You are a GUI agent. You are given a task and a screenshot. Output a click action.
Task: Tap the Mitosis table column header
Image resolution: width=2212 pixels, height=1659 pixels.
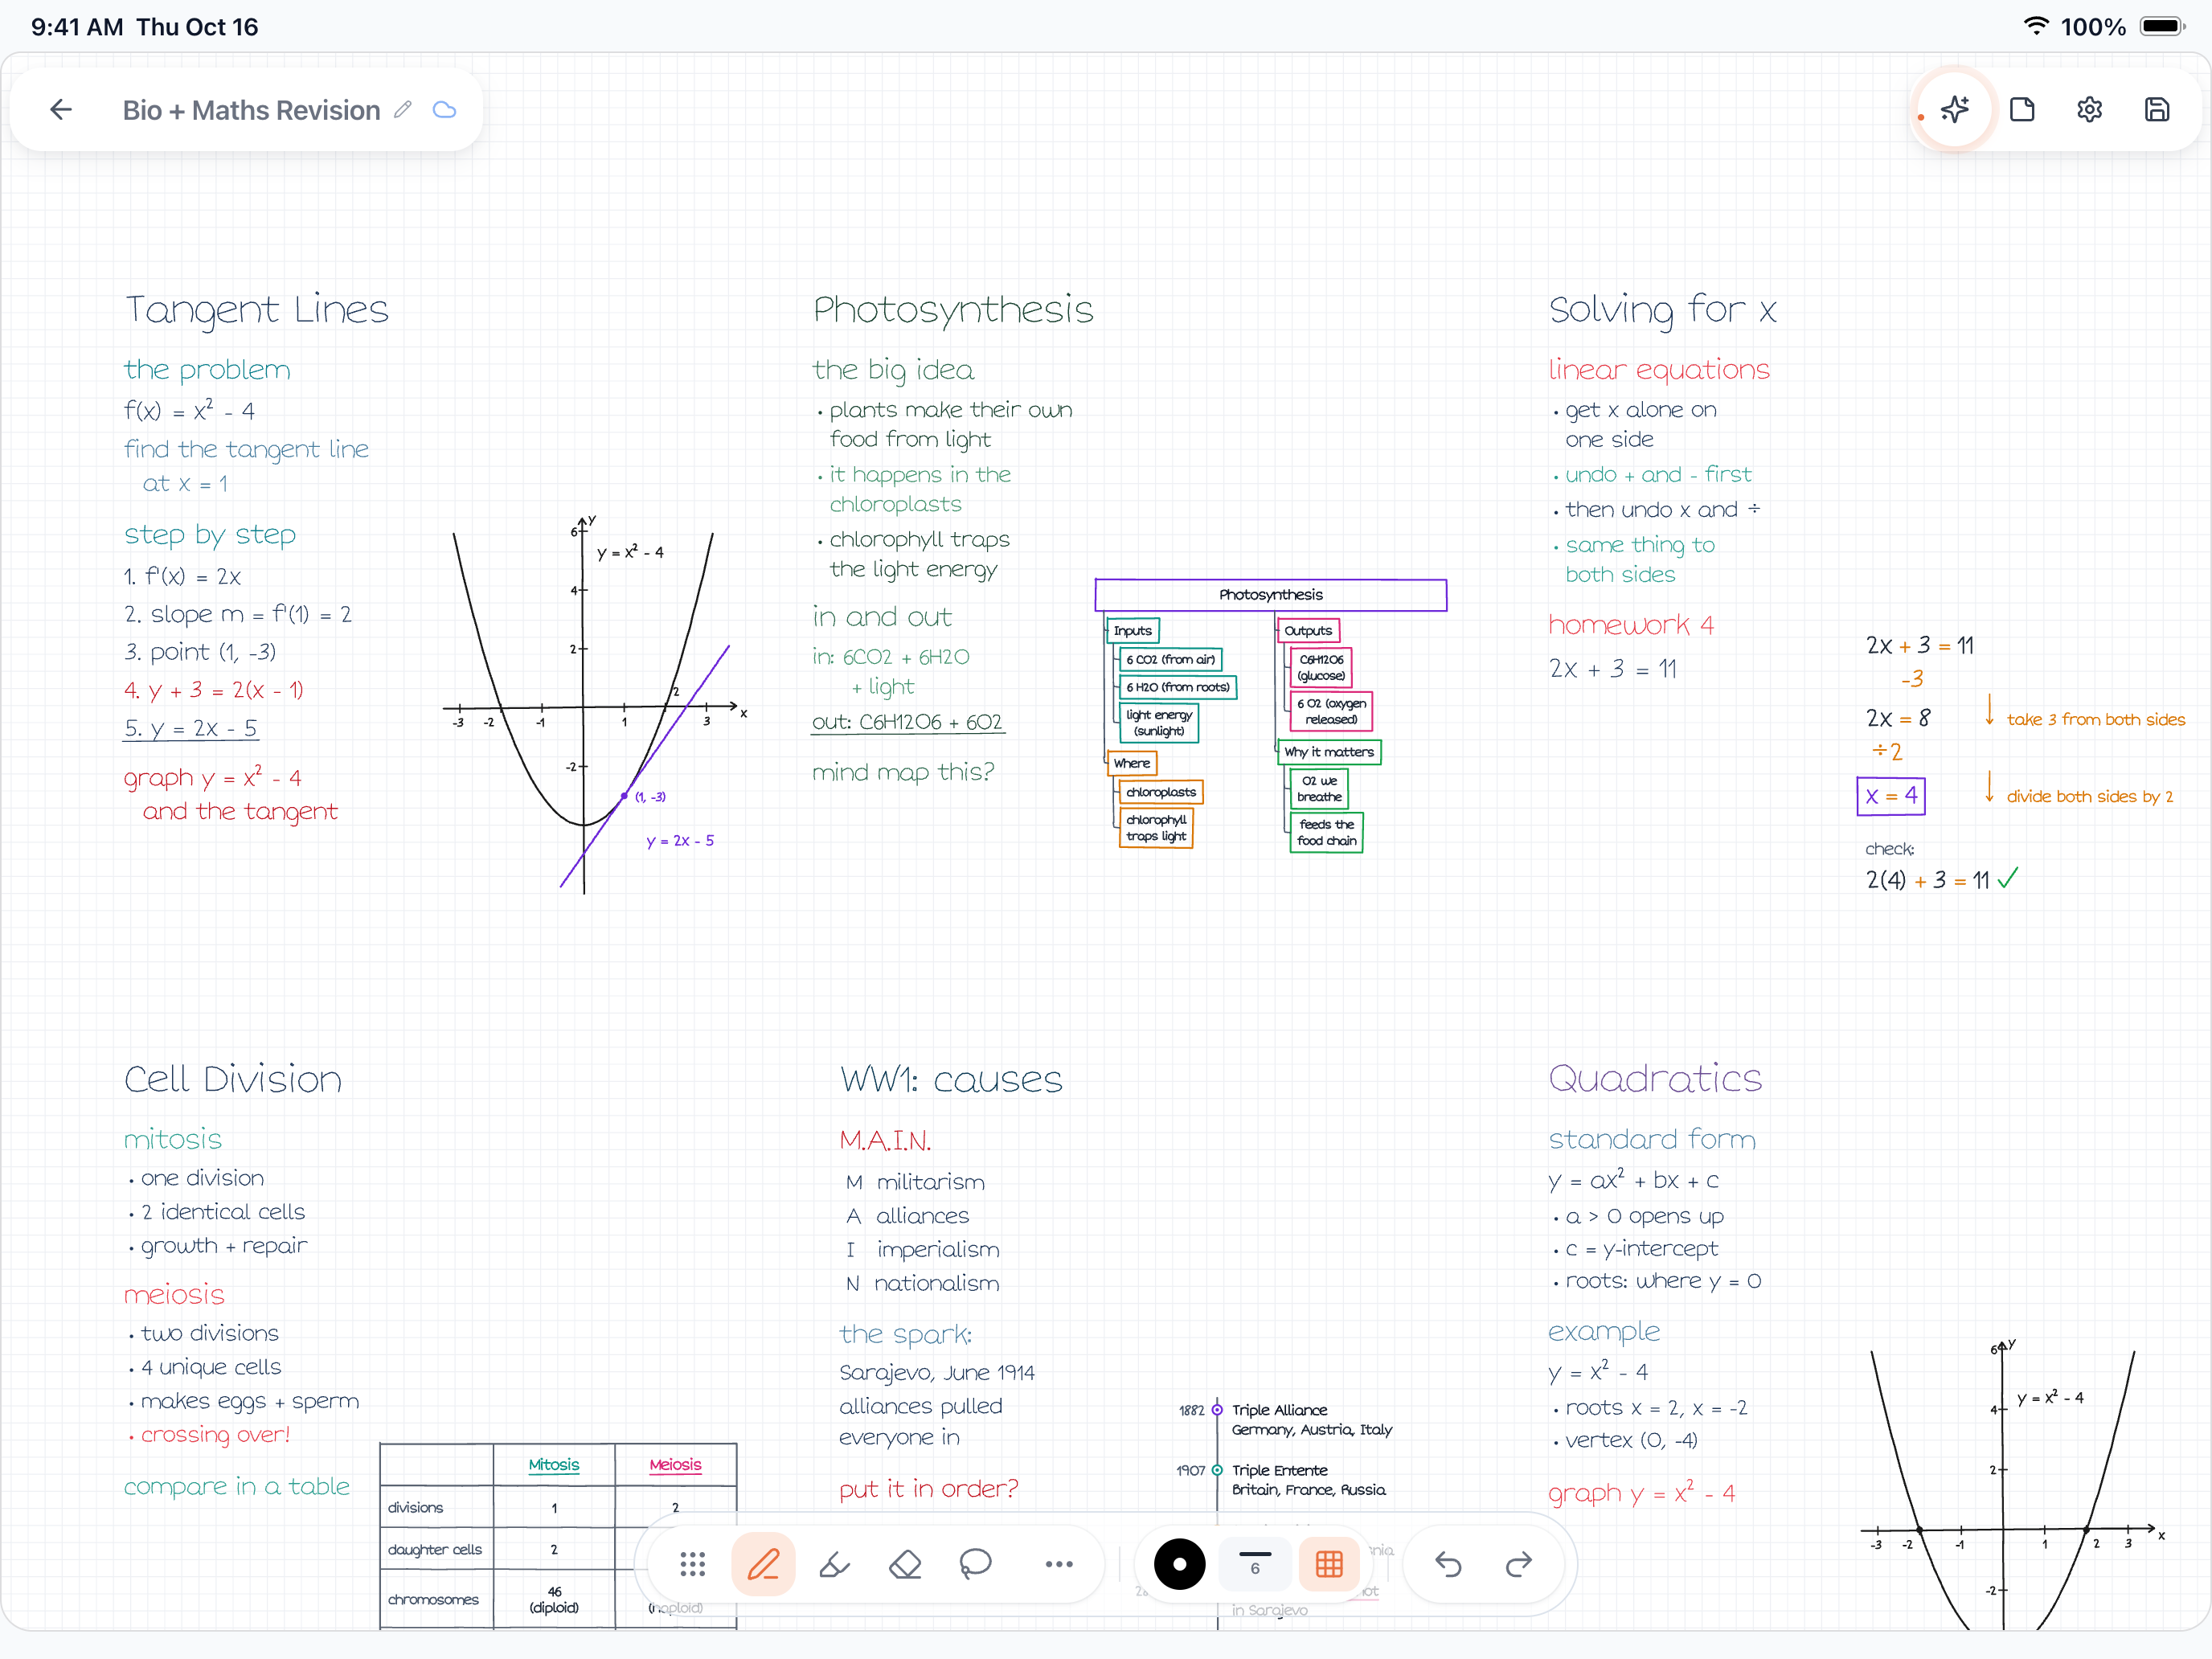(554, 1465)
